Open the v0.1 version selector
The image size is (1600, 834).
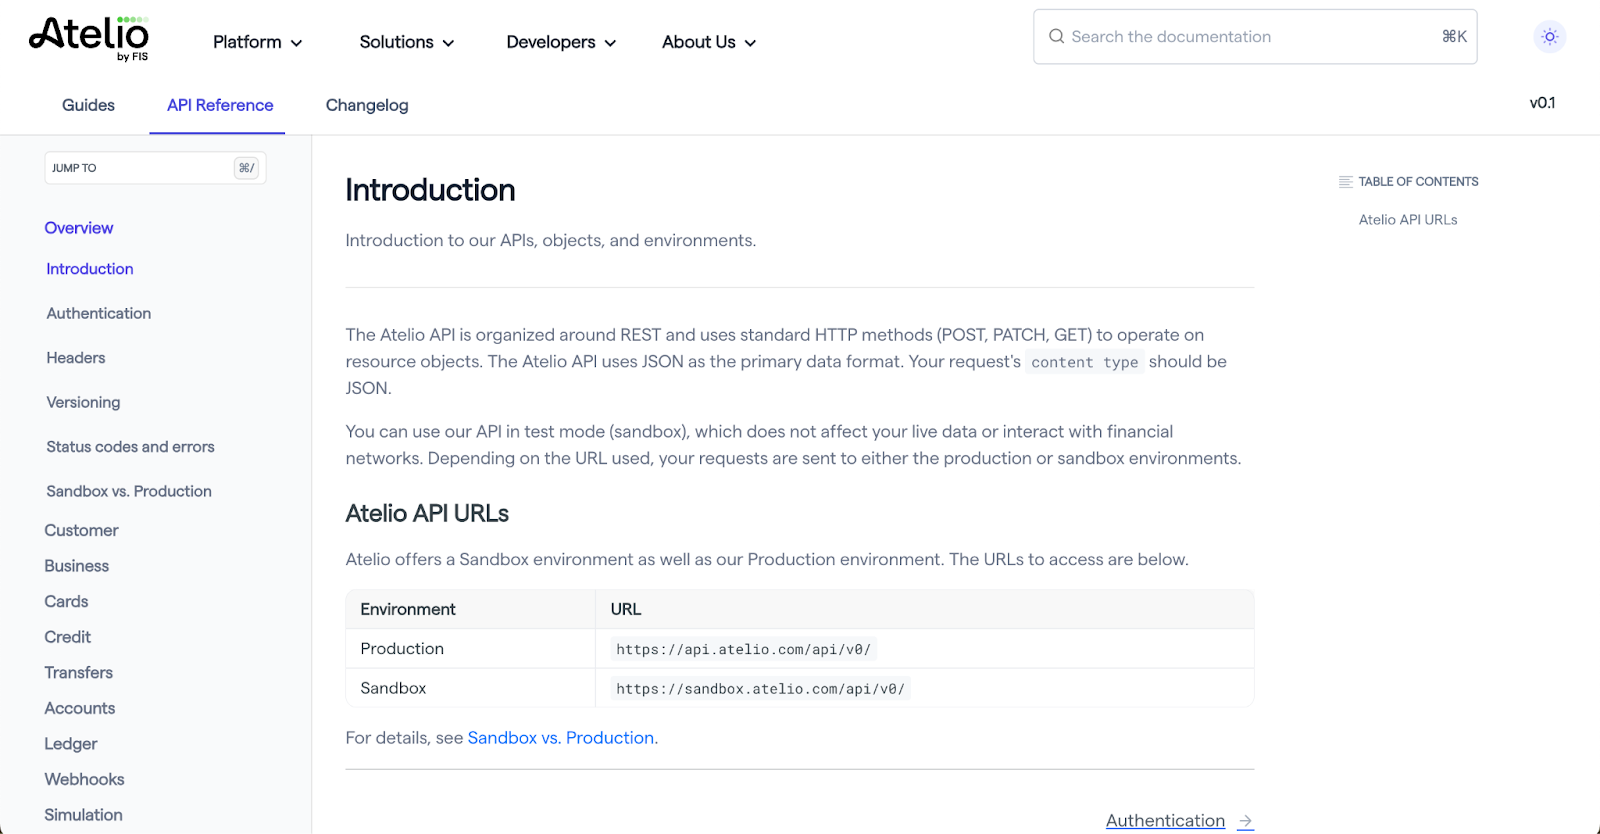coord(1542,103)
